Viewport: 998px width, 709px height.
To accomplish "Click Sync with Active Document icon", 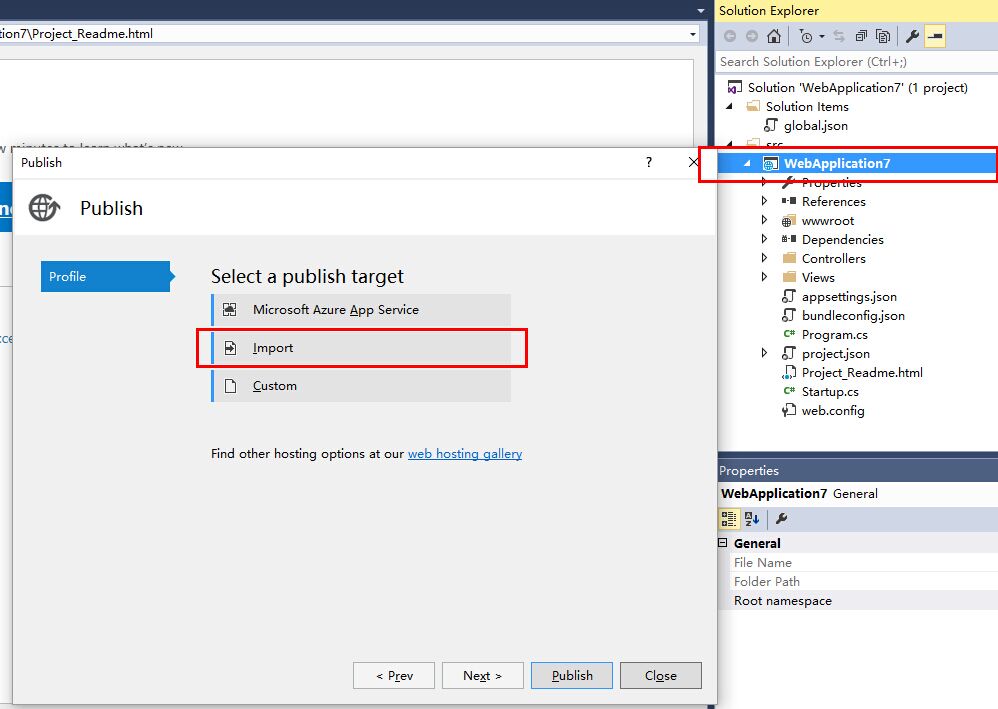I will tap(839, 36).
